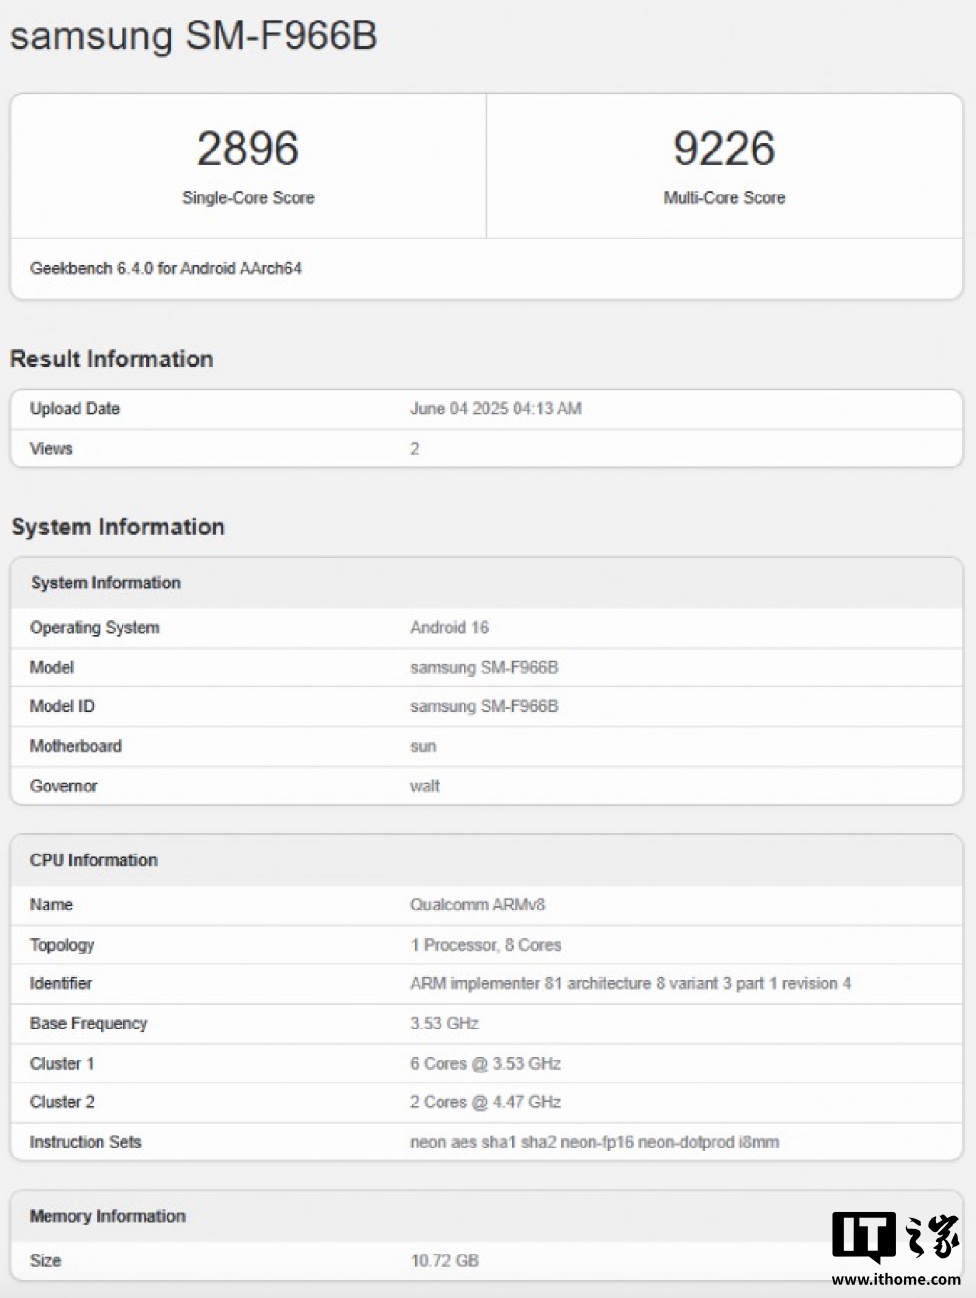The height and width of the screenshot is (1298, 976).
Task: Click the Motherboard value sun
Action: click(423, 746)
